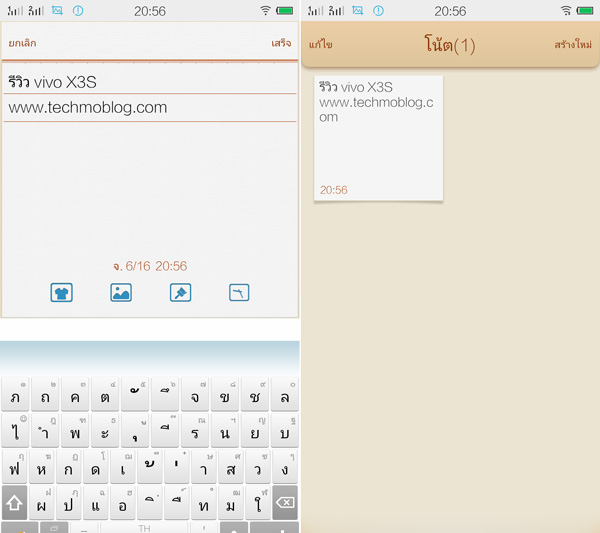The width and height of the screenshot is (600, 533).
Task: Tap the เ key
Action: pyautogui.click(x=123, y=466)
